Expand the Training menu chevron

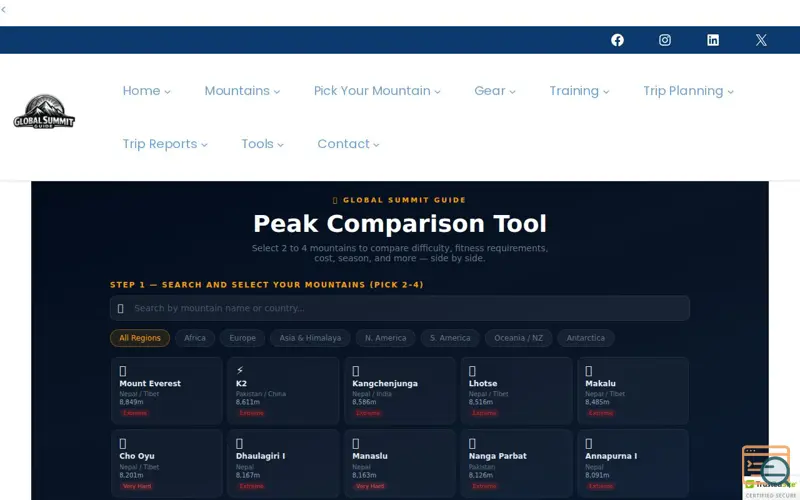pyautogui.click(x=606, y=92)
